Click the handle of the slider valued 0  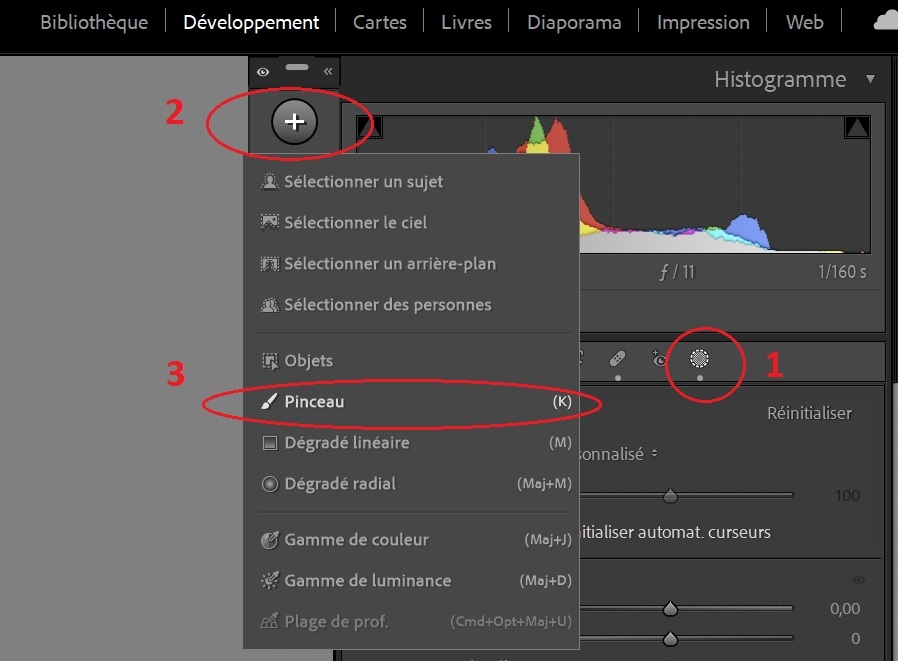pos(670,638)
